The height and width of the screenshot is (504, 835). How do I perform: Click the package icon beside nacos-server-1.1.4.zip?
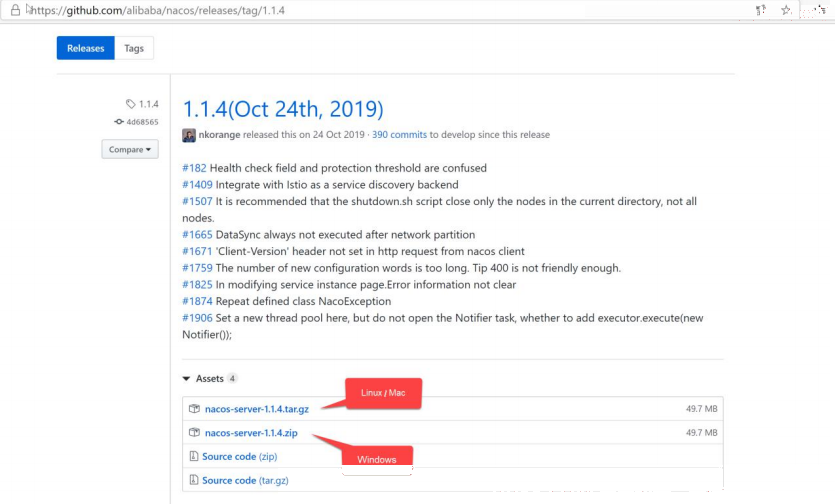pyautogui.click(x=194, y=433)
